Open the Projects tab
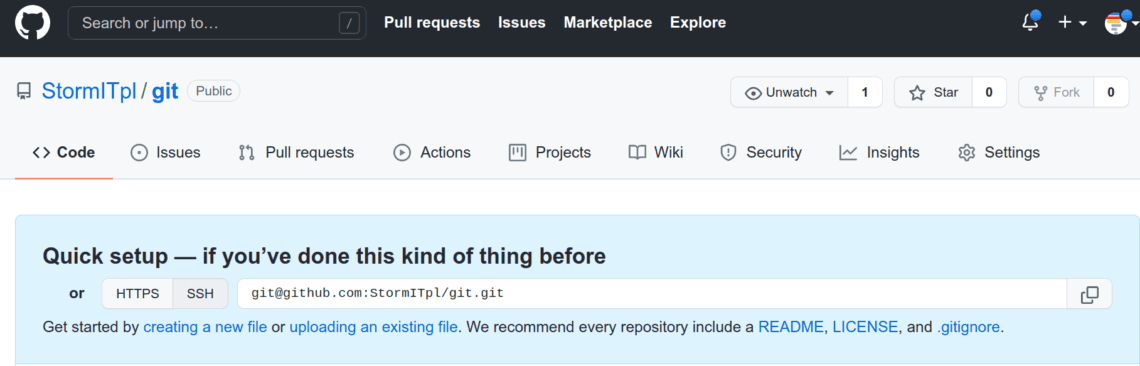 click(550, 153)
